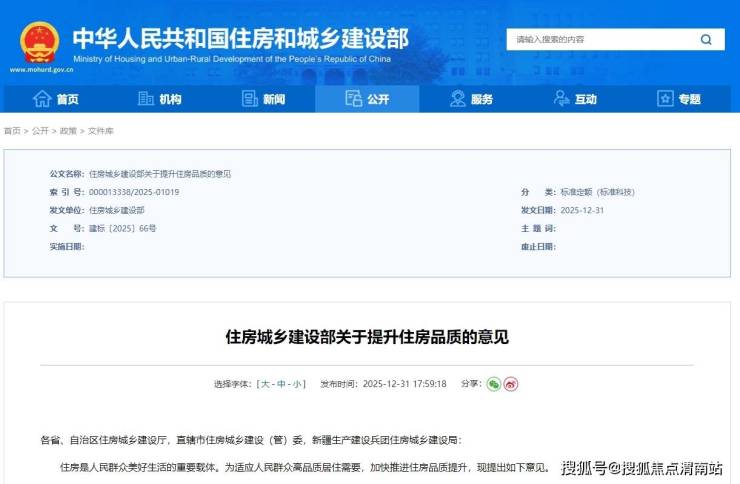The image size is (740, 484).
Task: Open the 服务 navigation tab
Action: pyautogui.click(x=471, y=99)
